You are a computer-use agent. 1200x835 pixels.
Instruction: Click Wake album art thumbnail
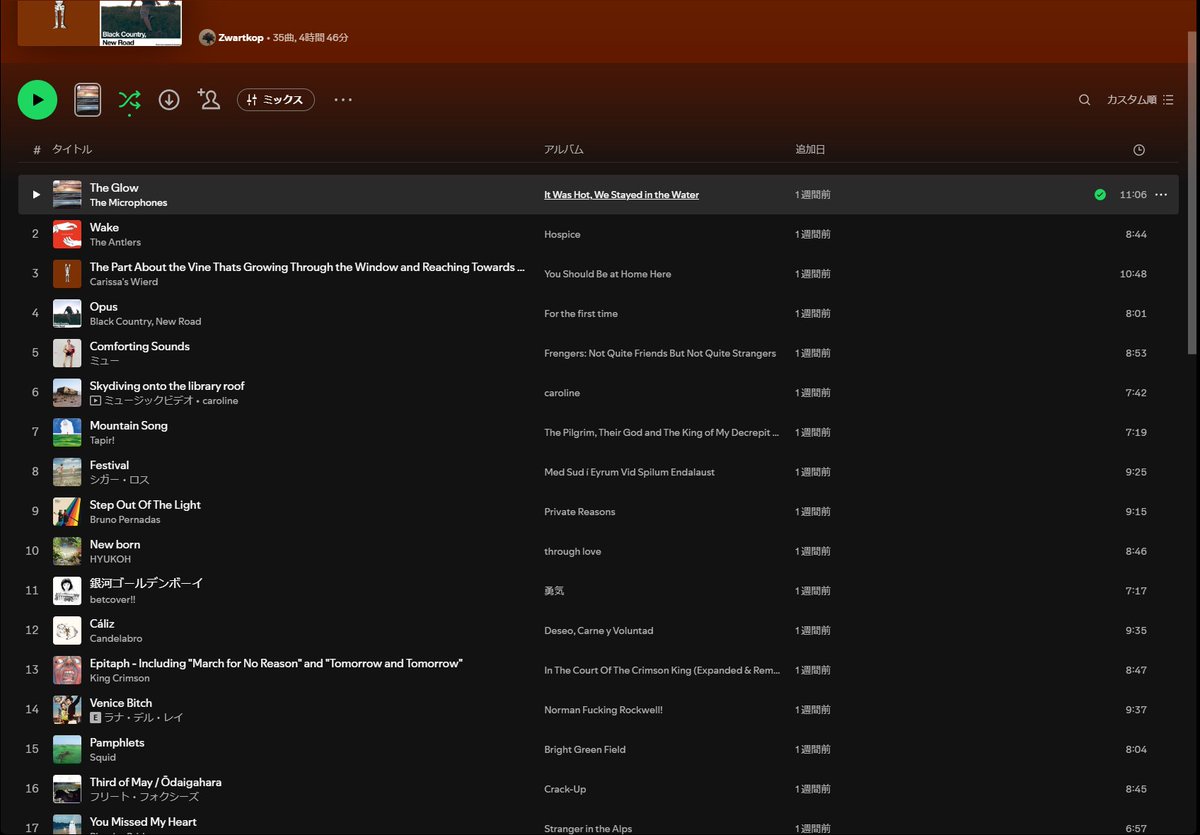pos(67,234)
